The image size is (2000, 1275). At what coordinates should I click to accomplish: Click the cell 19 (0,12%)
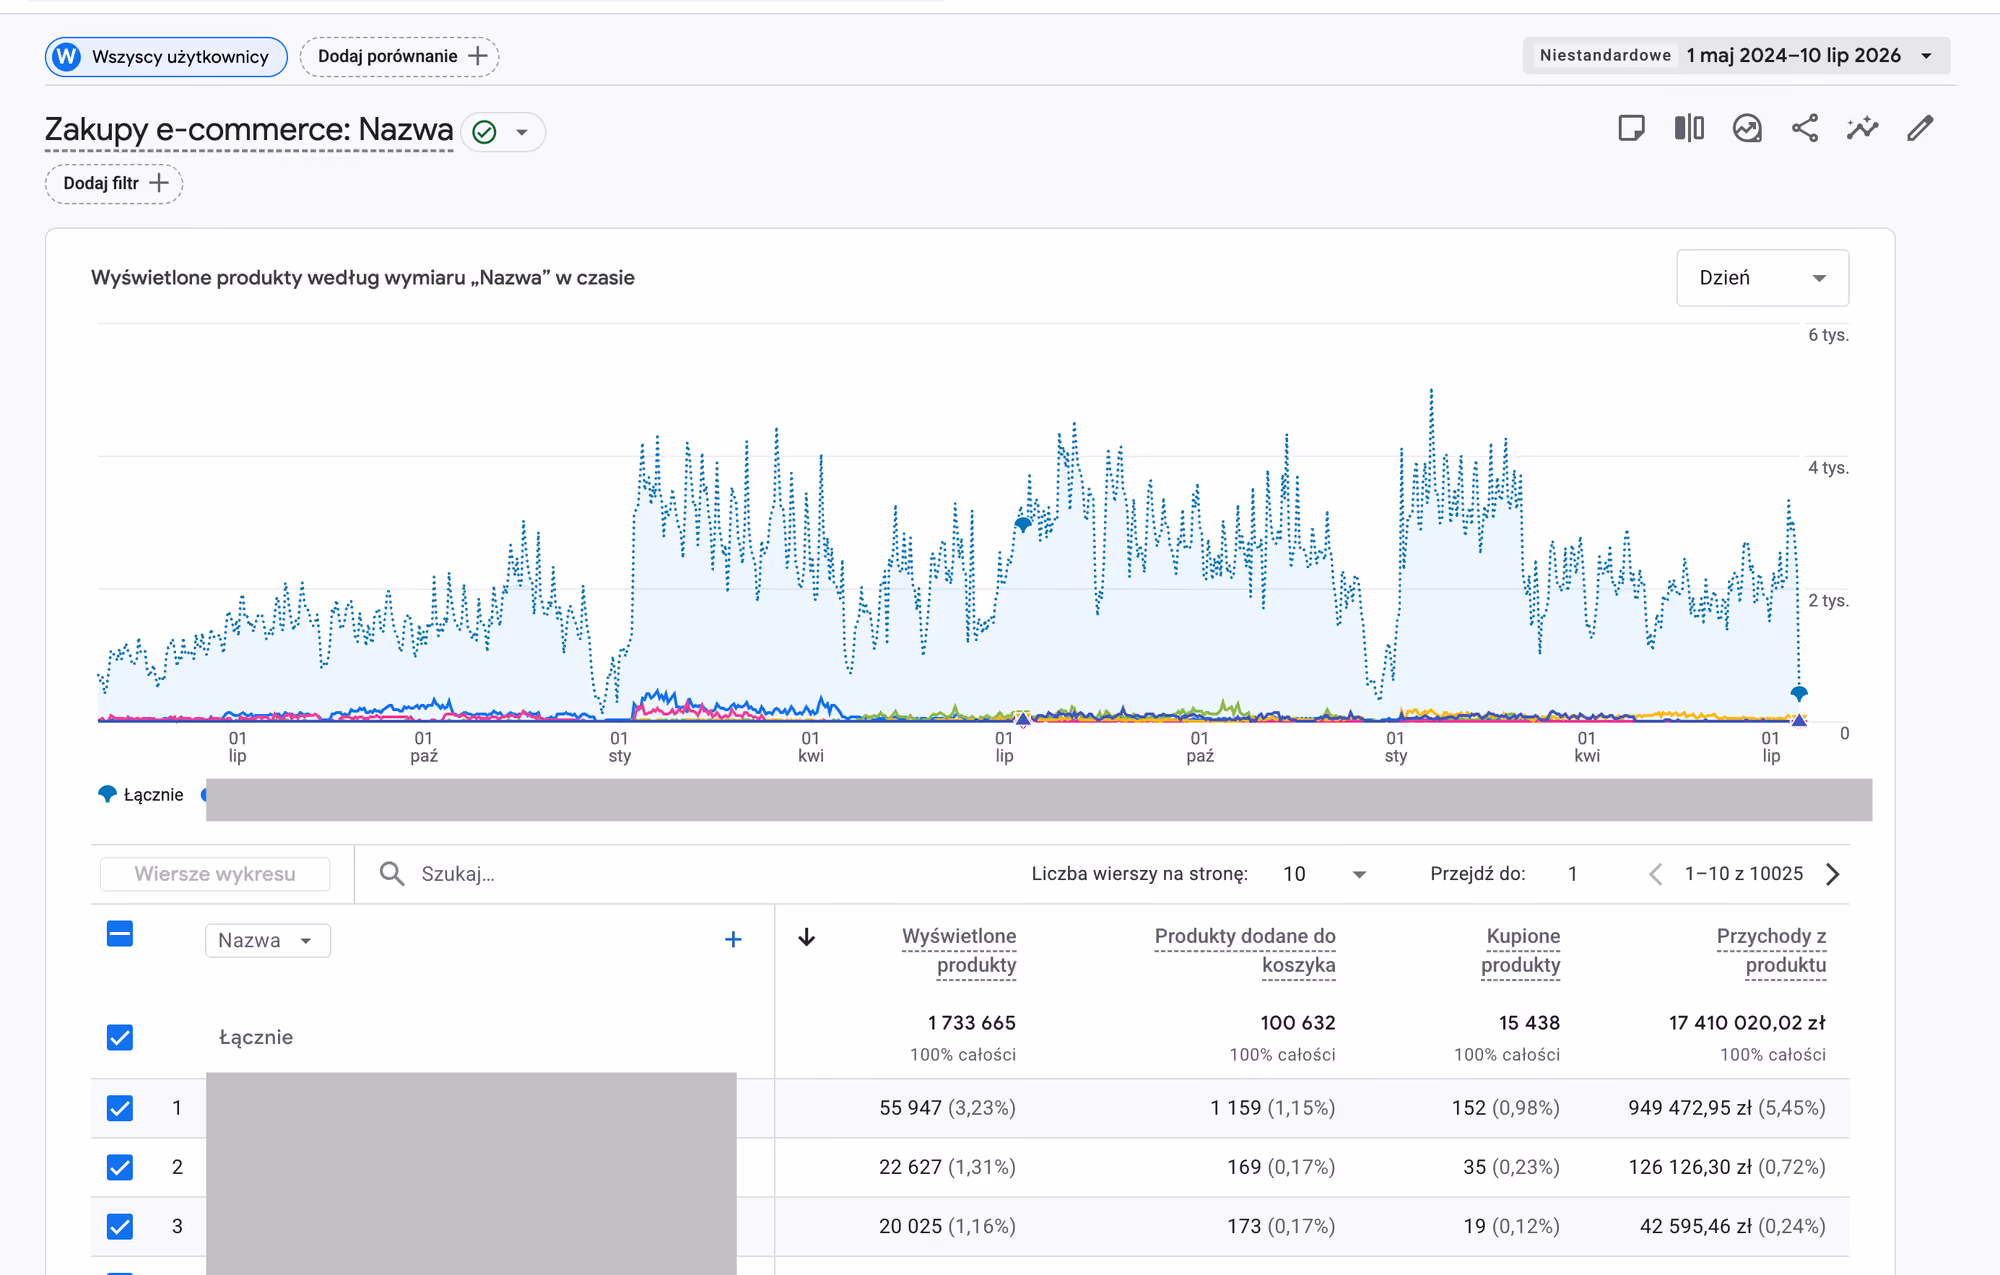pyautogui.click(x=1511, y=1226)
